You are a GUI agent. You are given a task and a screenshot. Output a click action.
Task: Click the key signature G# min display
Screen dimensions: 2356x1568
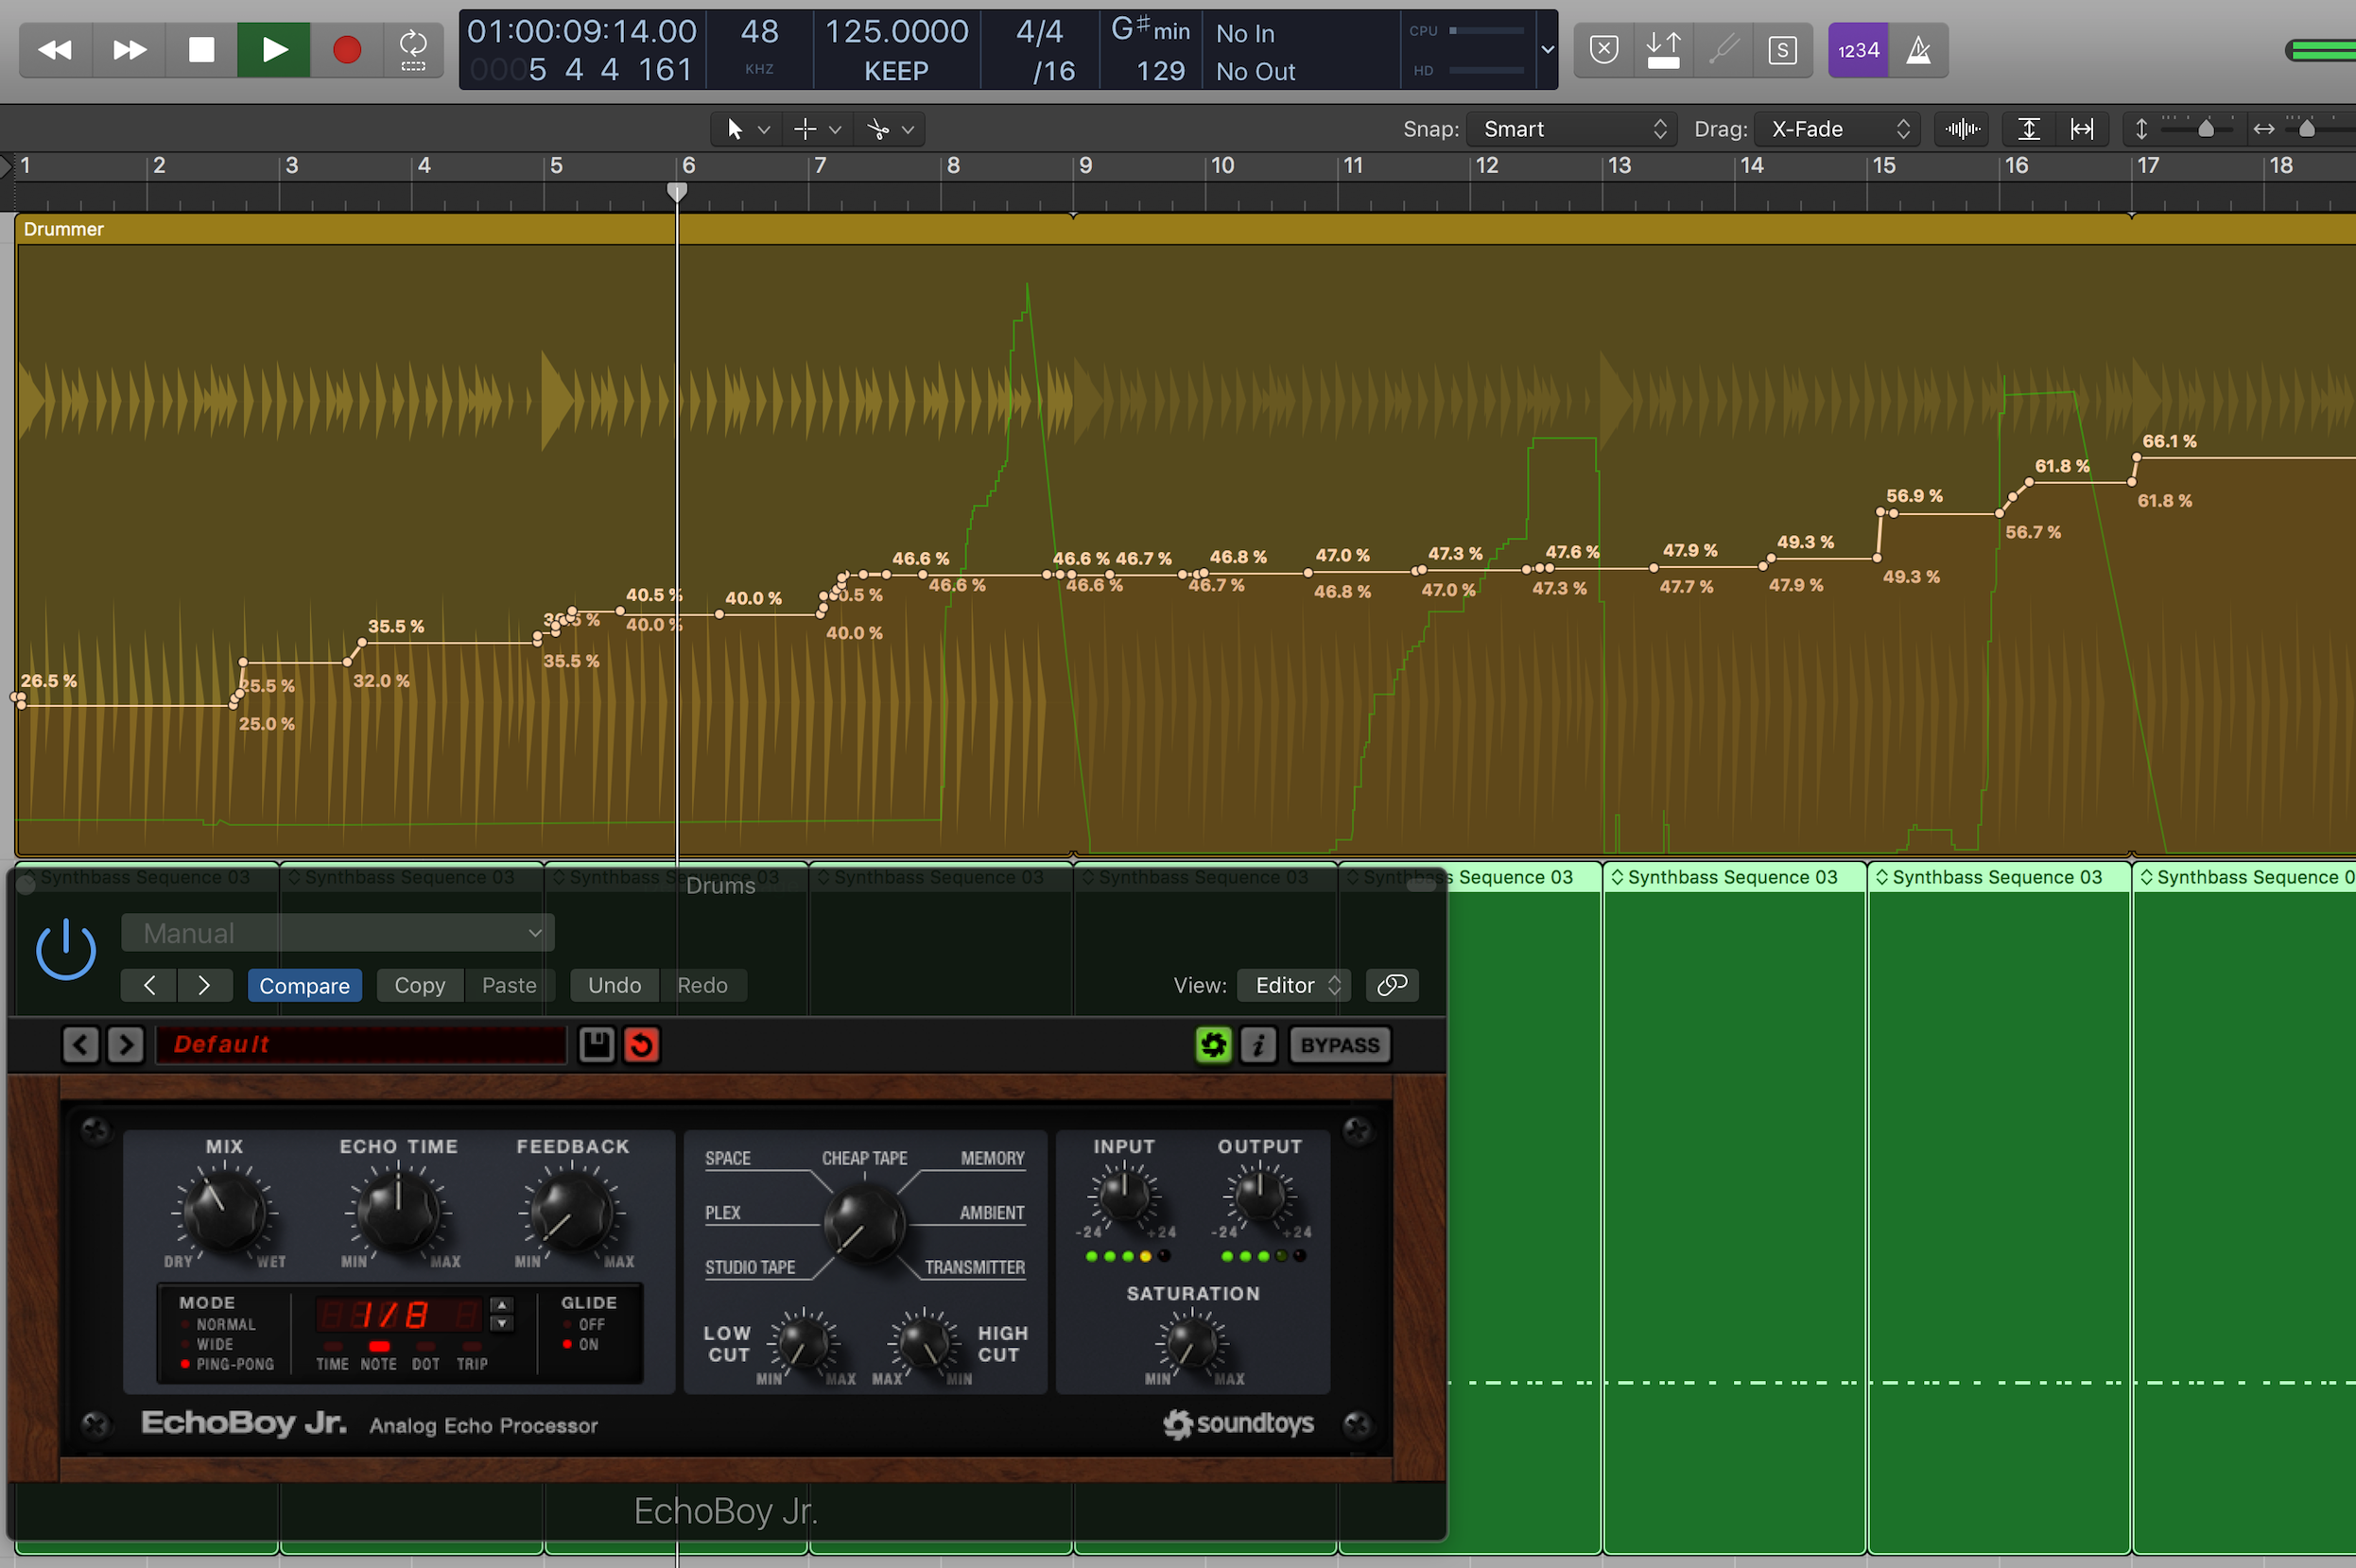tap(1150, 30)
